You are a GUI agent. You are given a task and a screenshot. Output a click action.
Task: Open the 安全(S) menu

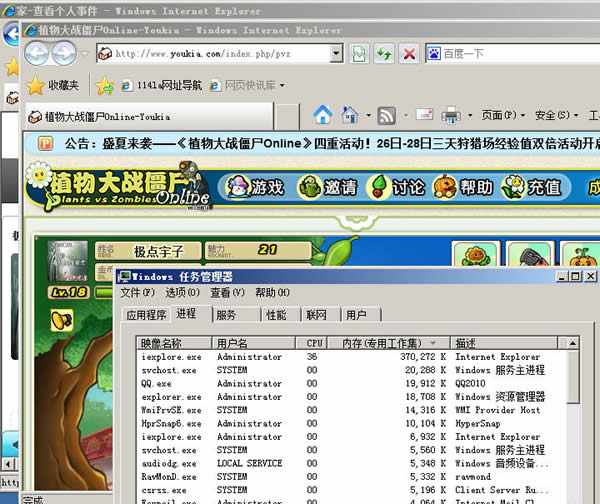point(556,115)
